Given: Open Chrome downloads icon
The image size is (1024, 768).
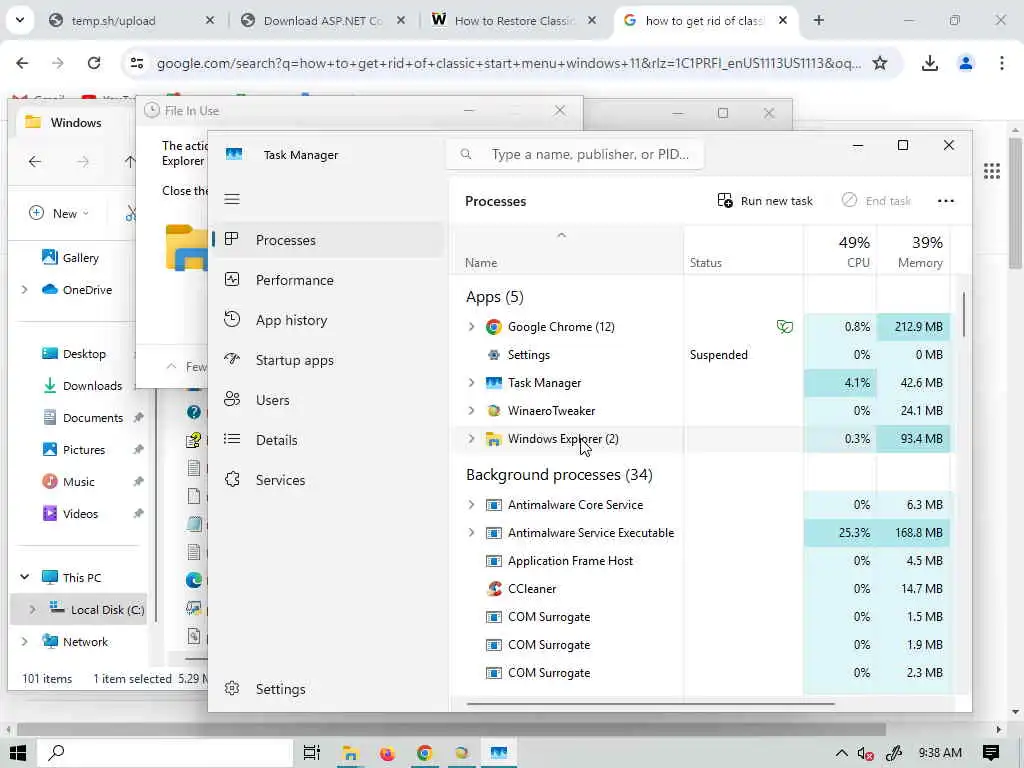Looking at the screenshot, I should pos(929,63).
